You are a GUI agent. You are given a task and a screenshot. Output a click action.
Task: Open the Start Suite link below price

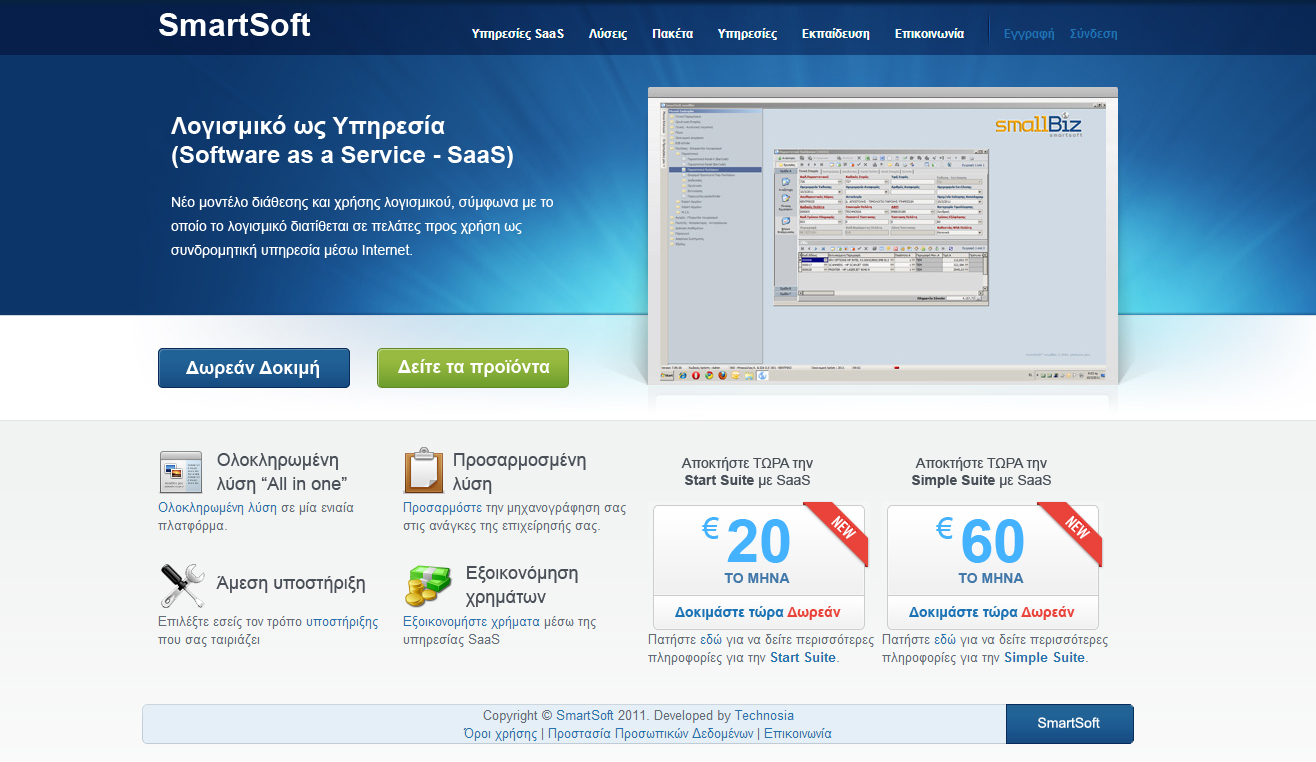click(802, 658)
